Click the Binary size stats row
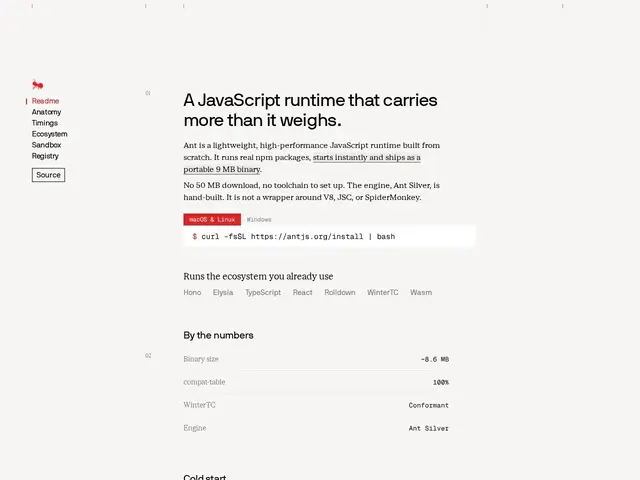The image size is (640, 480). point(316,359)
